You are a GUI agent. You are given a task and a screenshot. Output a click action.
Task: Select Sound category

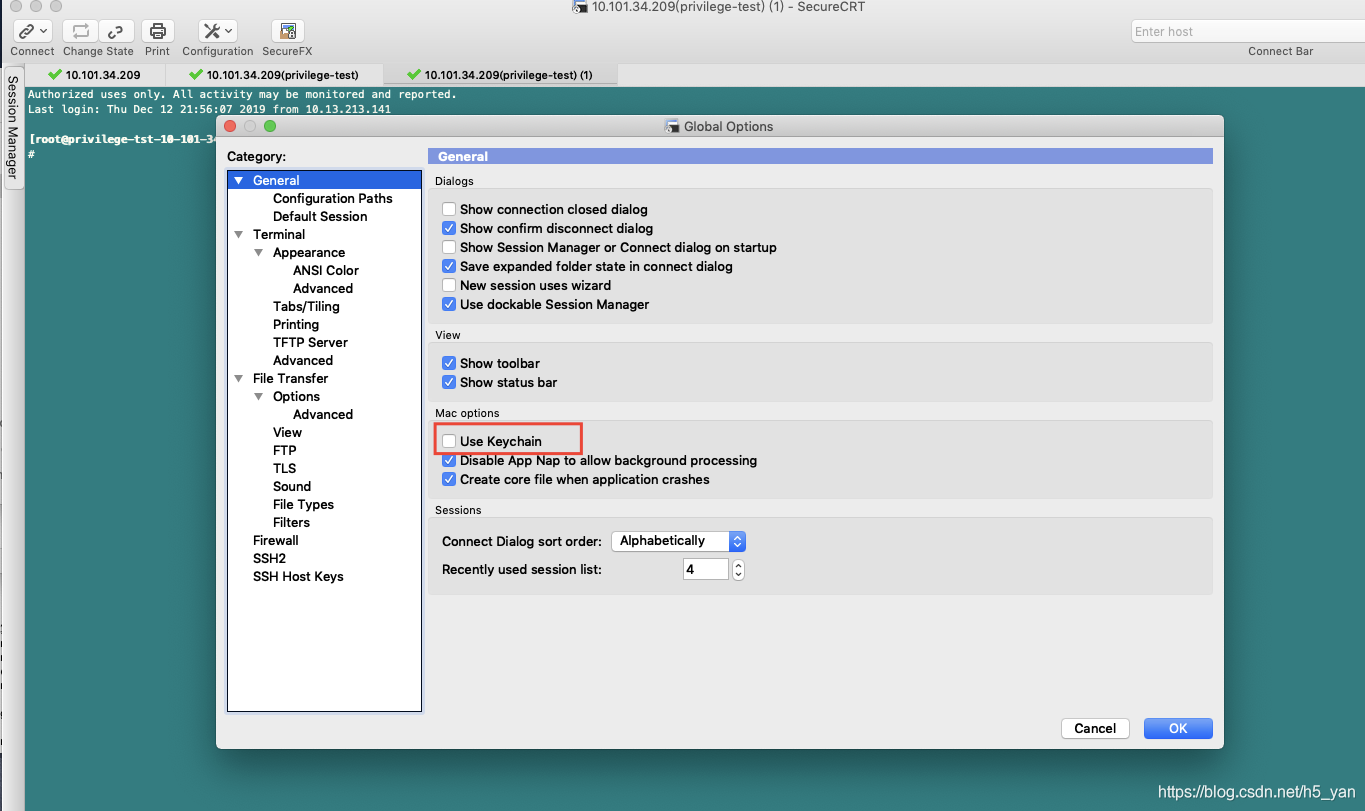(x=292, y=486)
